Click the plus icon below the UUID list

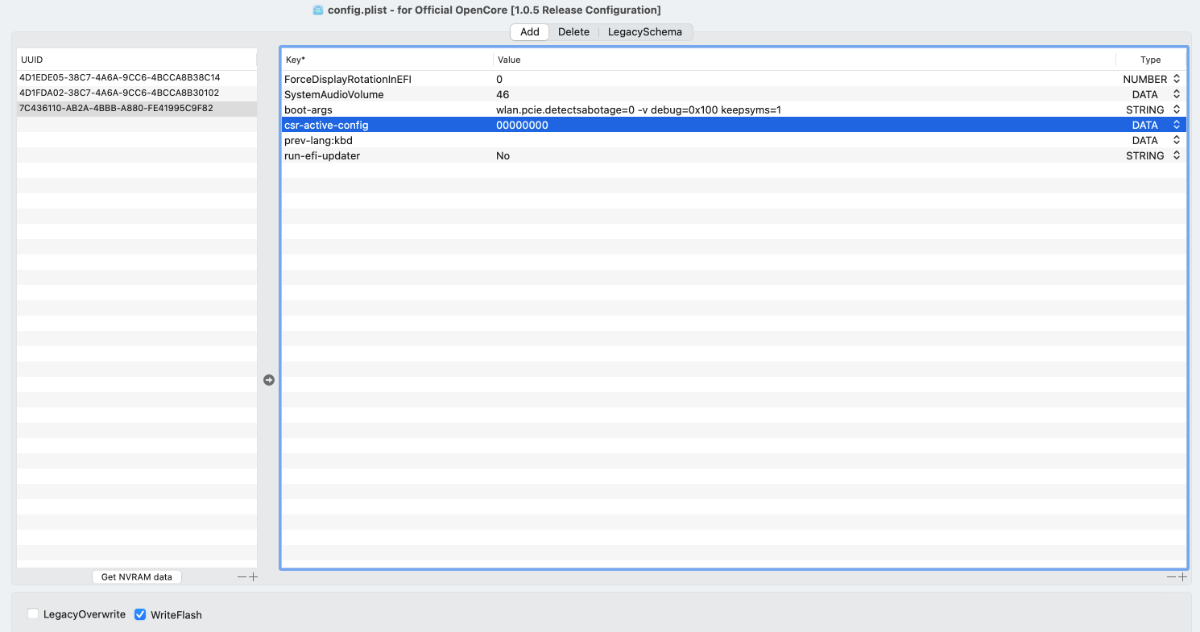[x=253, y=577]
